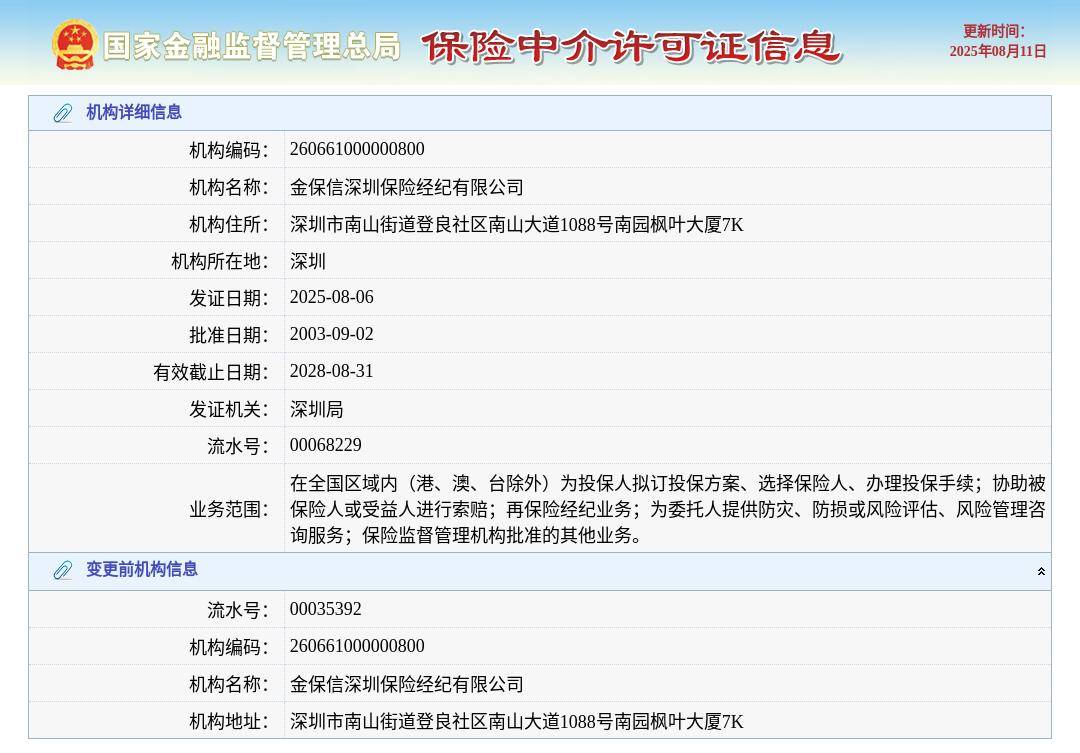Click the 发证机关 label
The width and height of the screenshot is (1080, 753).
point(229,409)
